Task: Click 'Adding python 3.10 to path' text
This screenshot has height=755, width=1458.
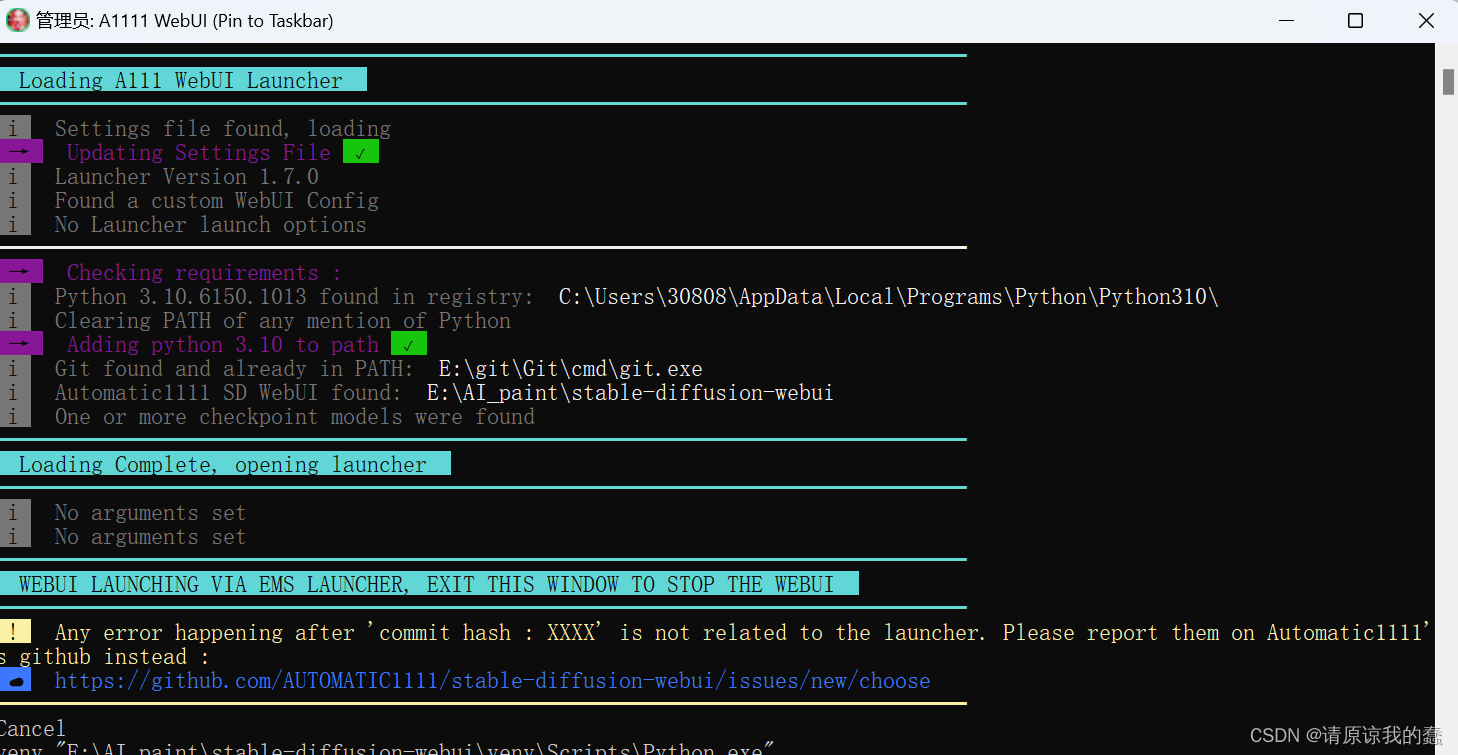Action: [223, 345]
